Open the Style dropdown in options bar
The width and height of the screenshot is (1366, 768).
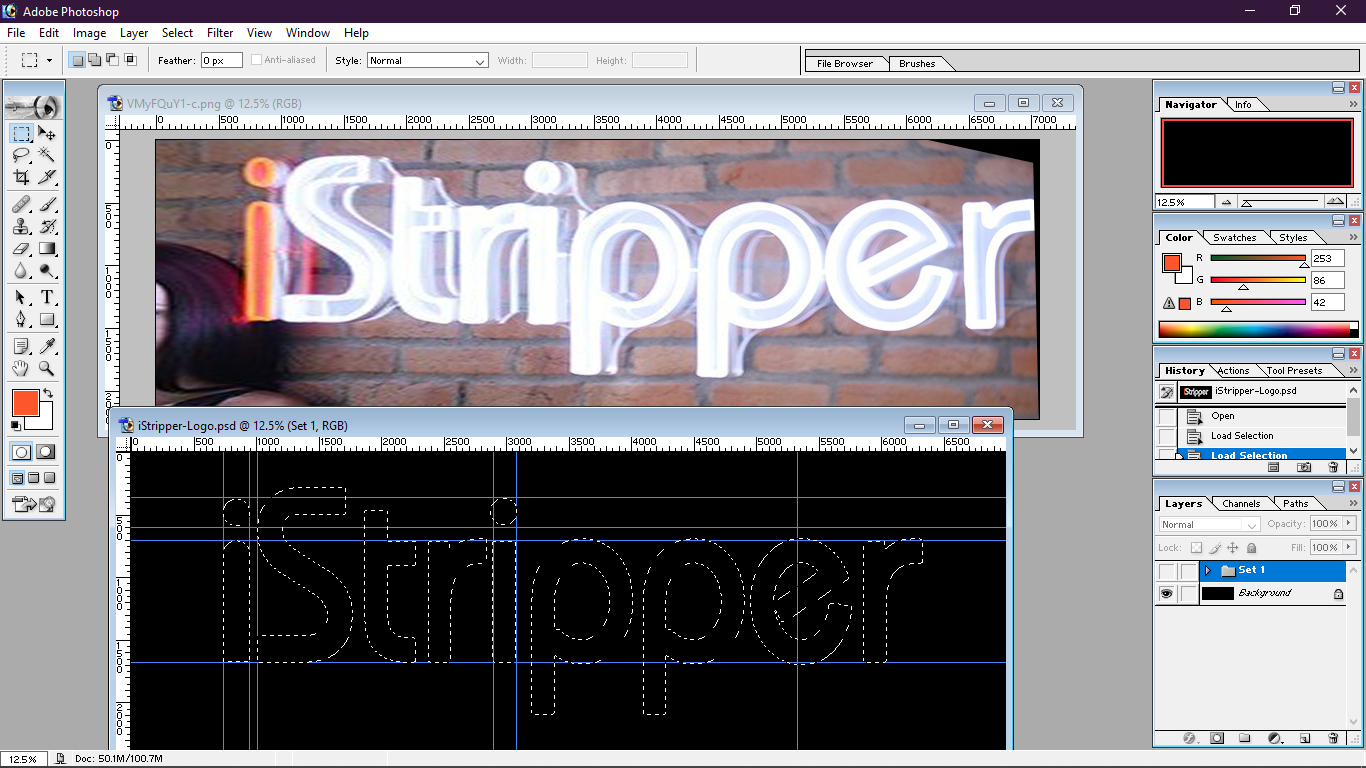tap(427, 60)
